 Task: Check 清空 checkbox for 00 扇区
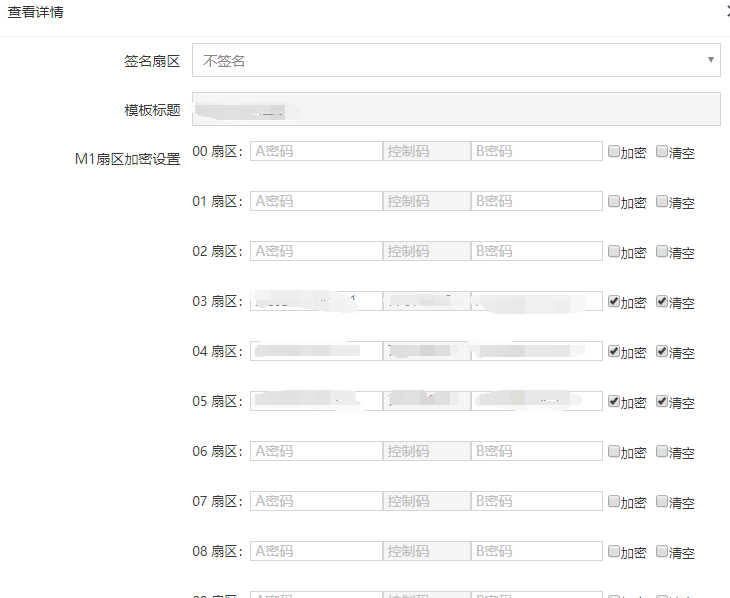pos(662,152)
